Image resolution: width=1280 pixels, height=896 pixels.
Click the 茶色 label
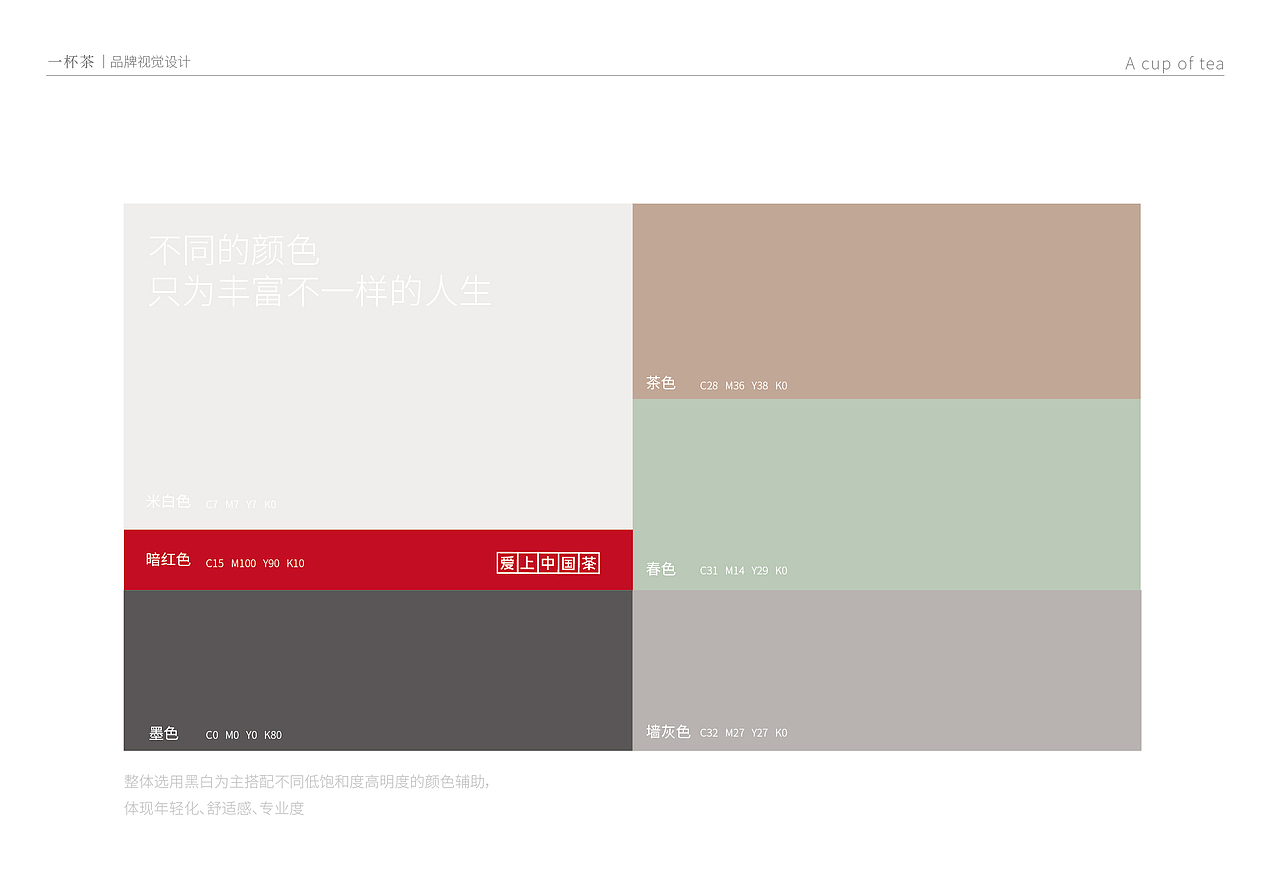661,383
